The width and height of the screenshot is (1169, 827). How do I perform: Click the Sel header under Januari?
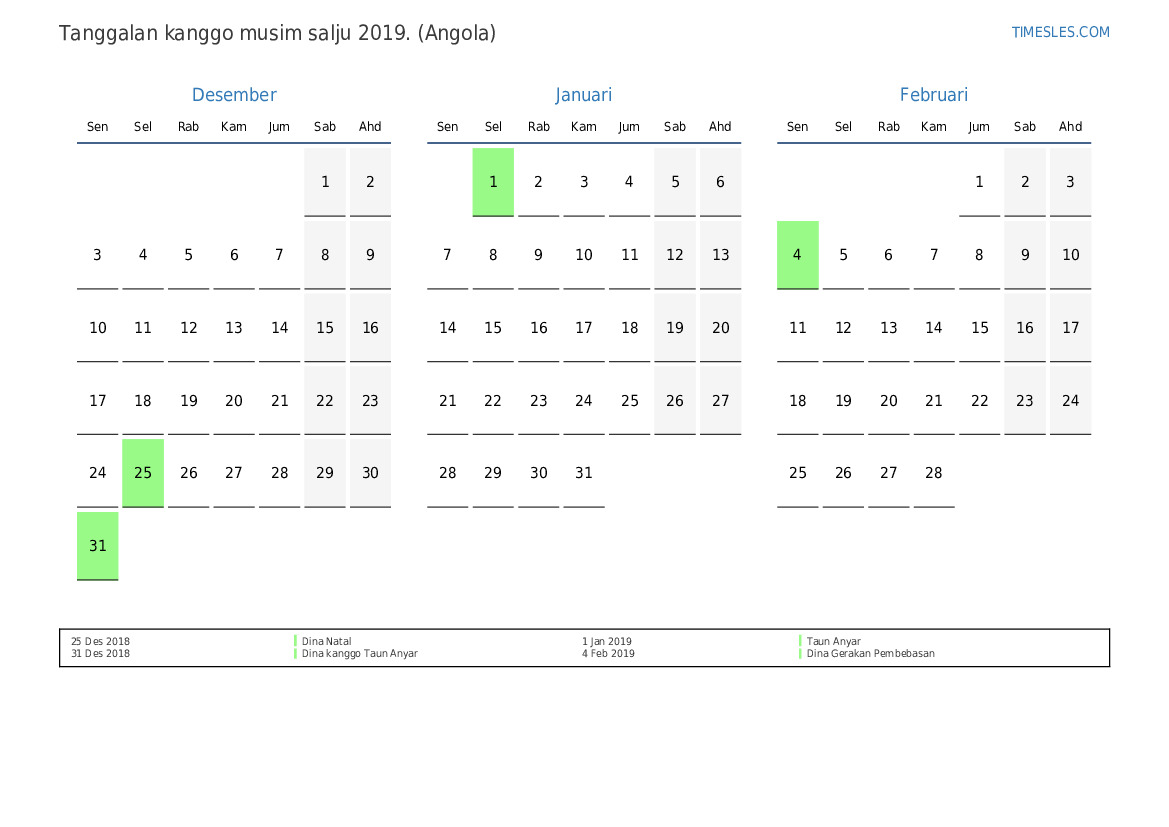[493, 127]
